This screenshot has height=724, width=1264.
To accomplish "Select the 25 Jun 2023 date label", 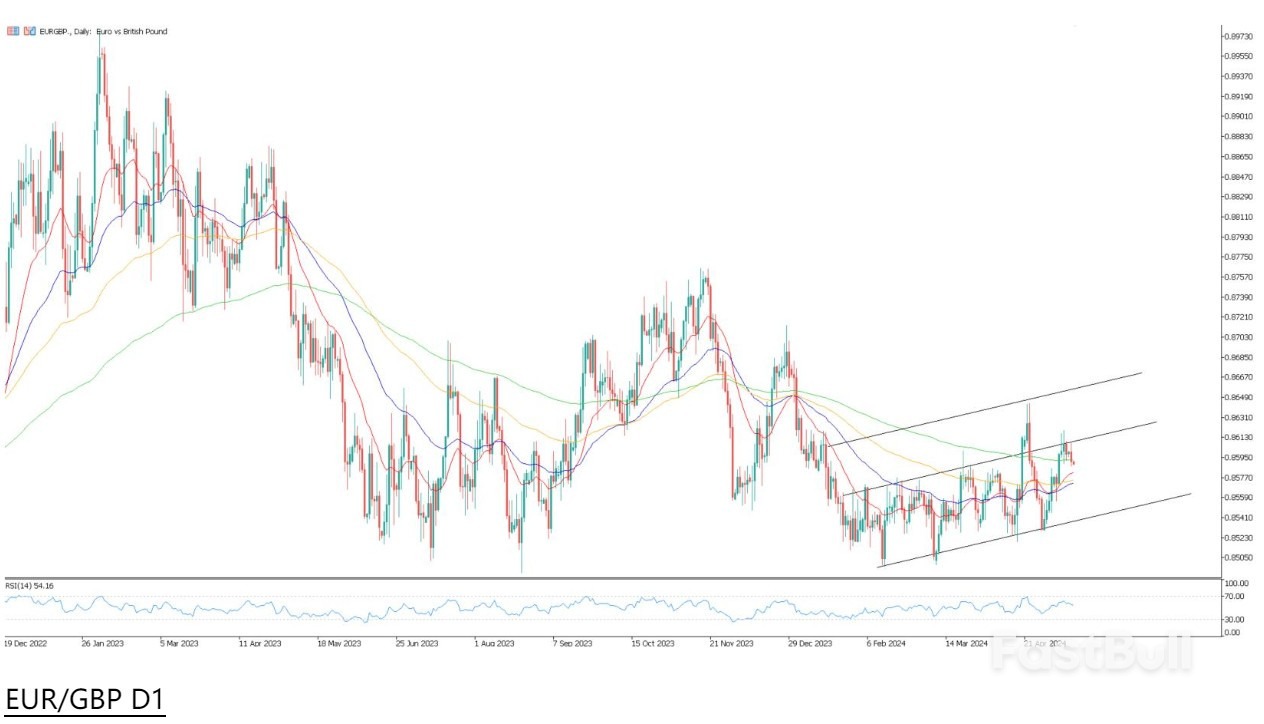I will pyautogui.click(x=417, y=645).
